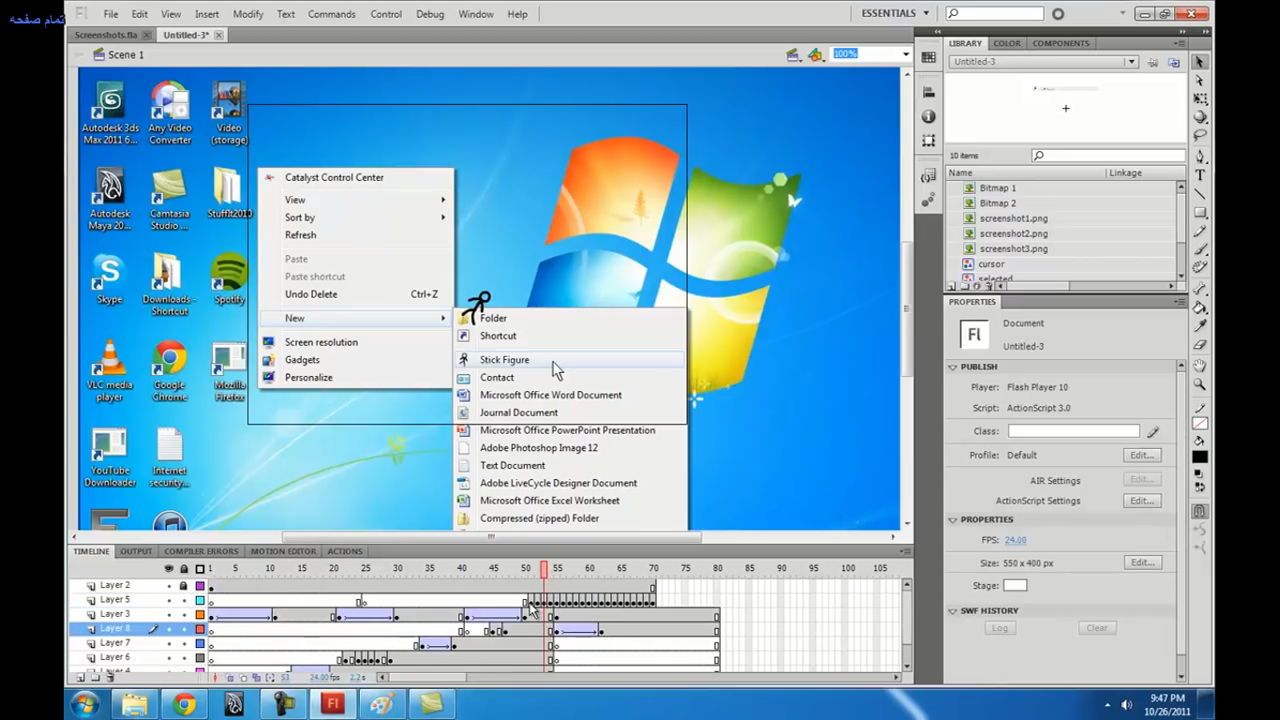Click the Stage color swatch
The height and width of the screenshot is (720, 1280).
(x=1015, y=586)
